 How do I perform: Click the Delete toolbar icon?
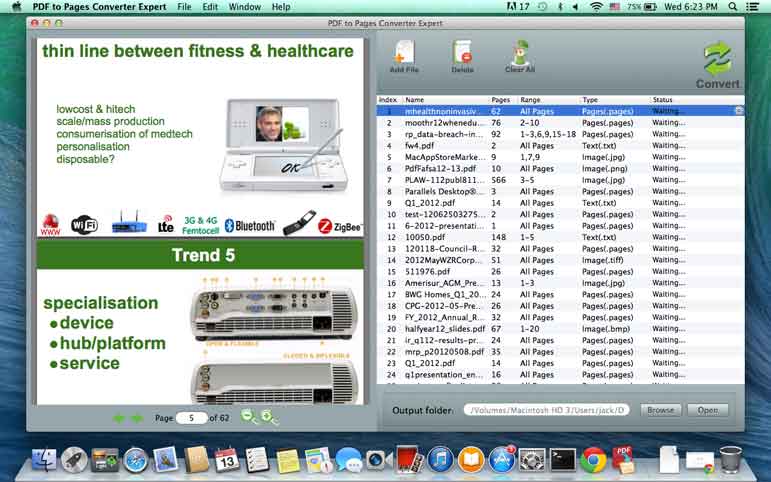pyautogui.click(x=462, y=56)
